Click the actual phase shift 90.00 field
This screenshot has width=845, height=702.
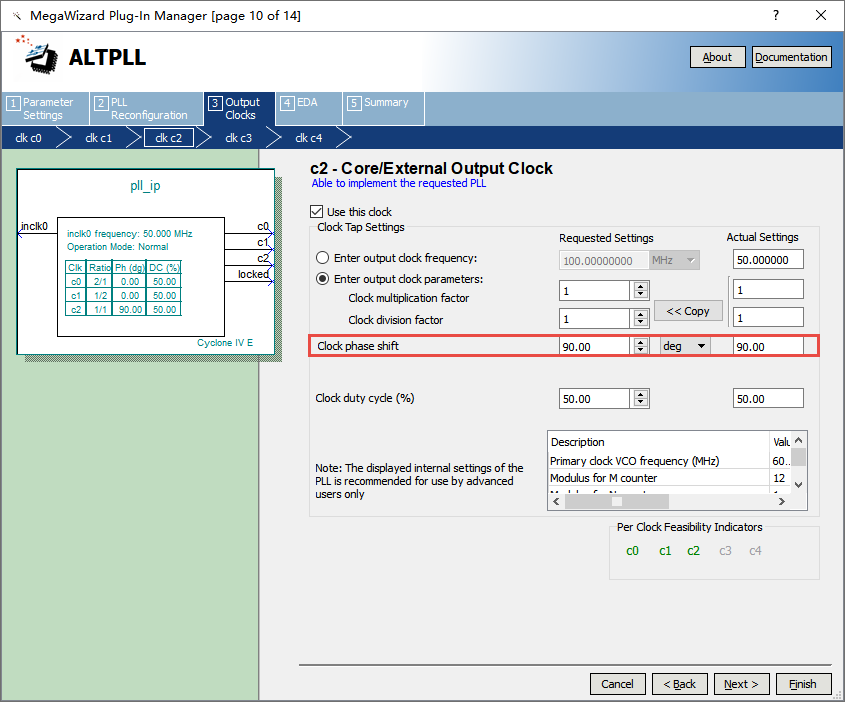click(768, 346)
